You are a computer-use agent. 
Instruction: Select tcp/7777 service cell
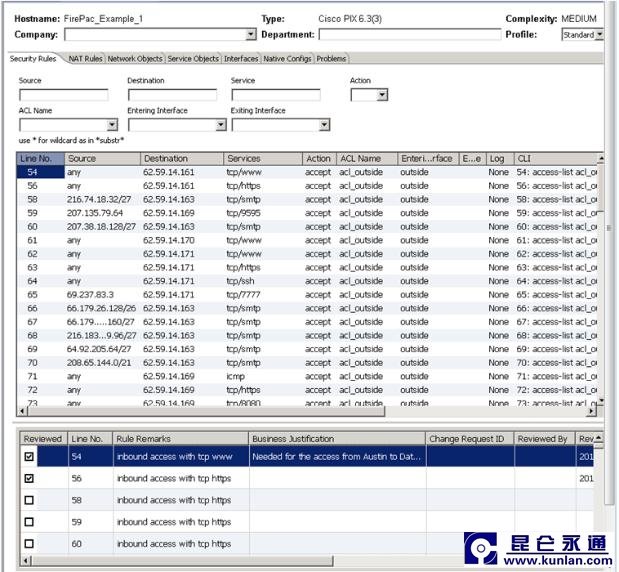[244, 295]
